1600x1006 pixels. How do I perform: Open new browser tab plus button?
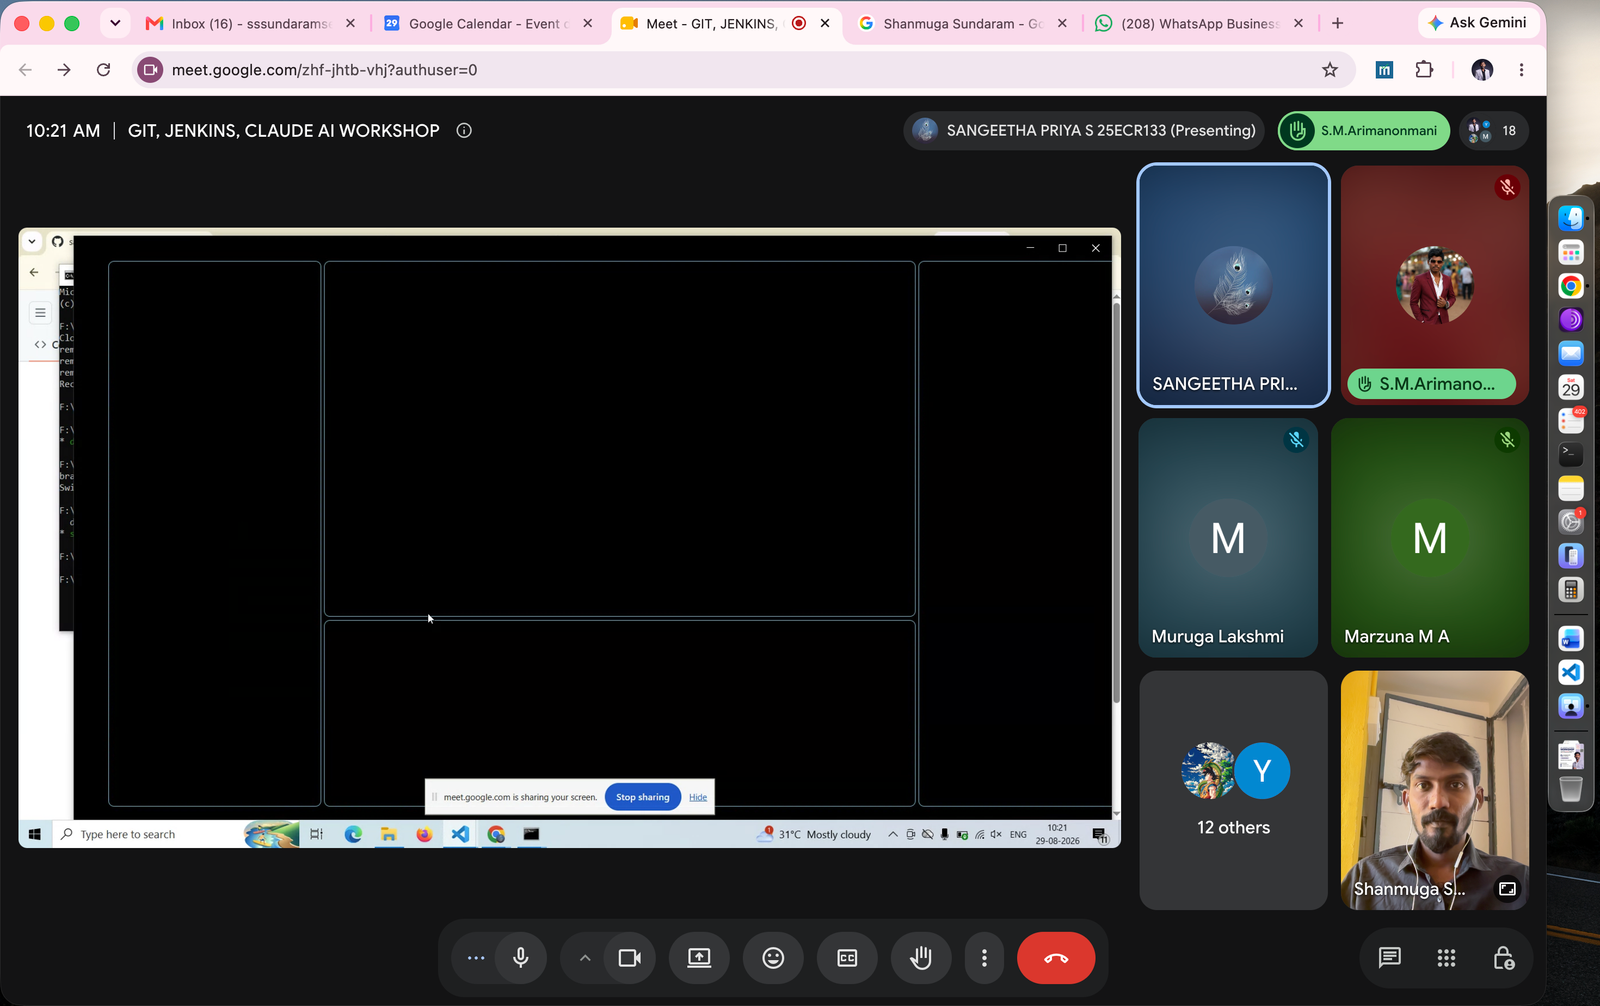pos(1338,23)
